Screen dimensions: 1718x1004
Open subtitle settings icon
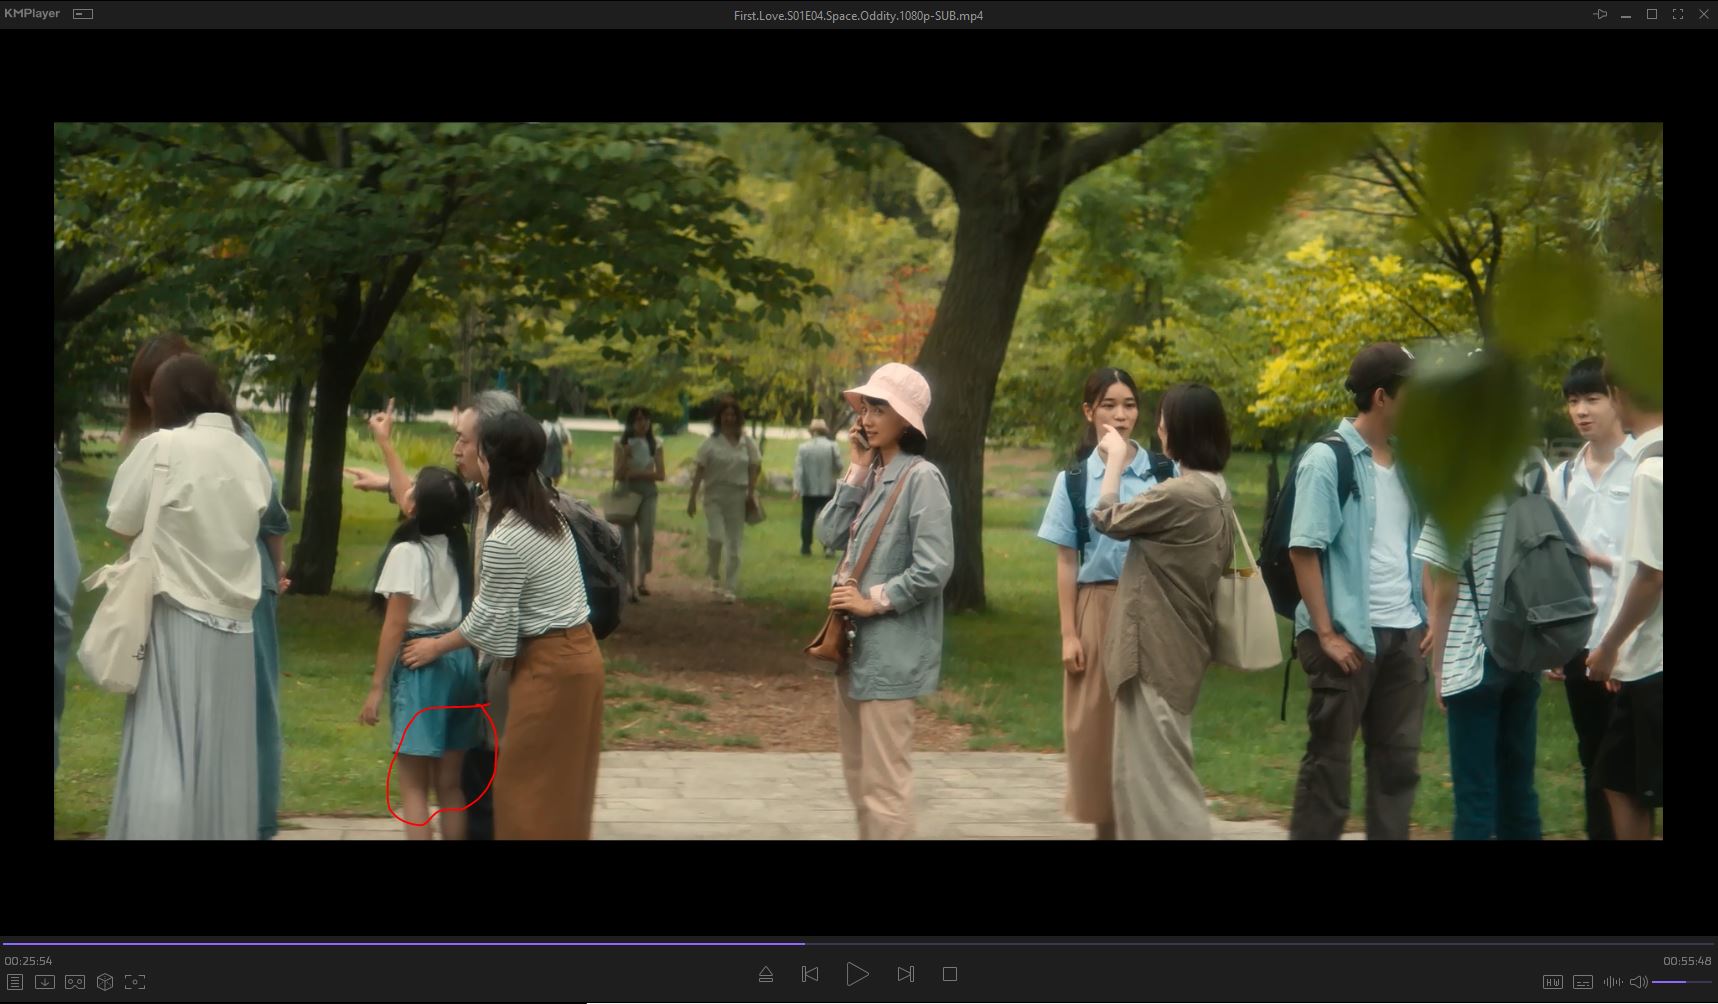(1583, 982)
